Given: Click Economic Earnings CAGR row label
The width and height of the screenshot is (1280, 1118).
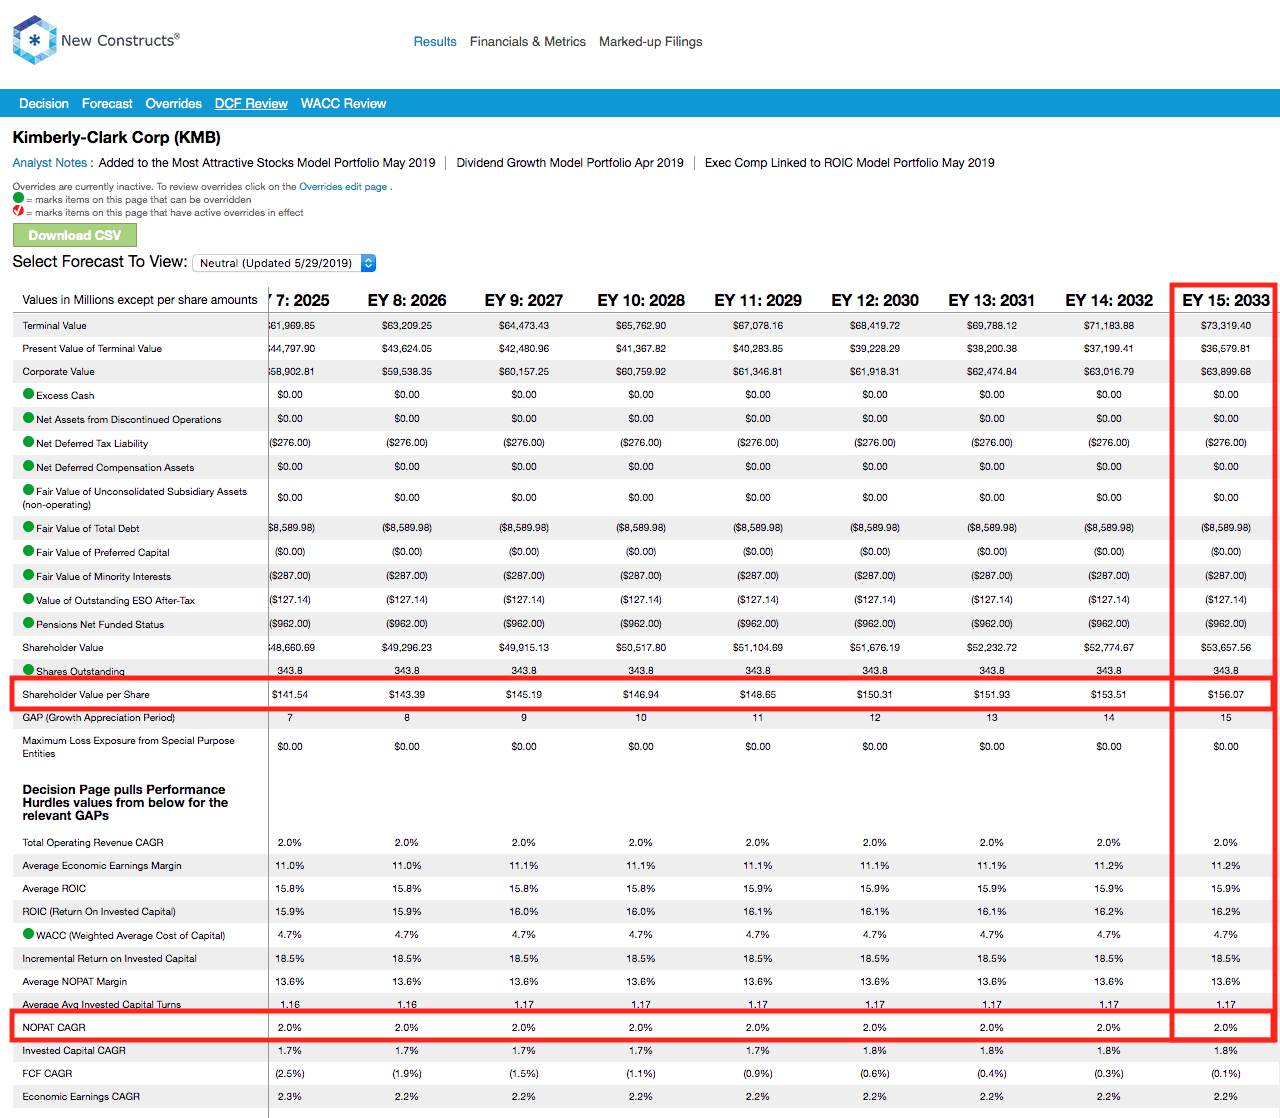Looking at the screenshot, I should [81, 1096].
